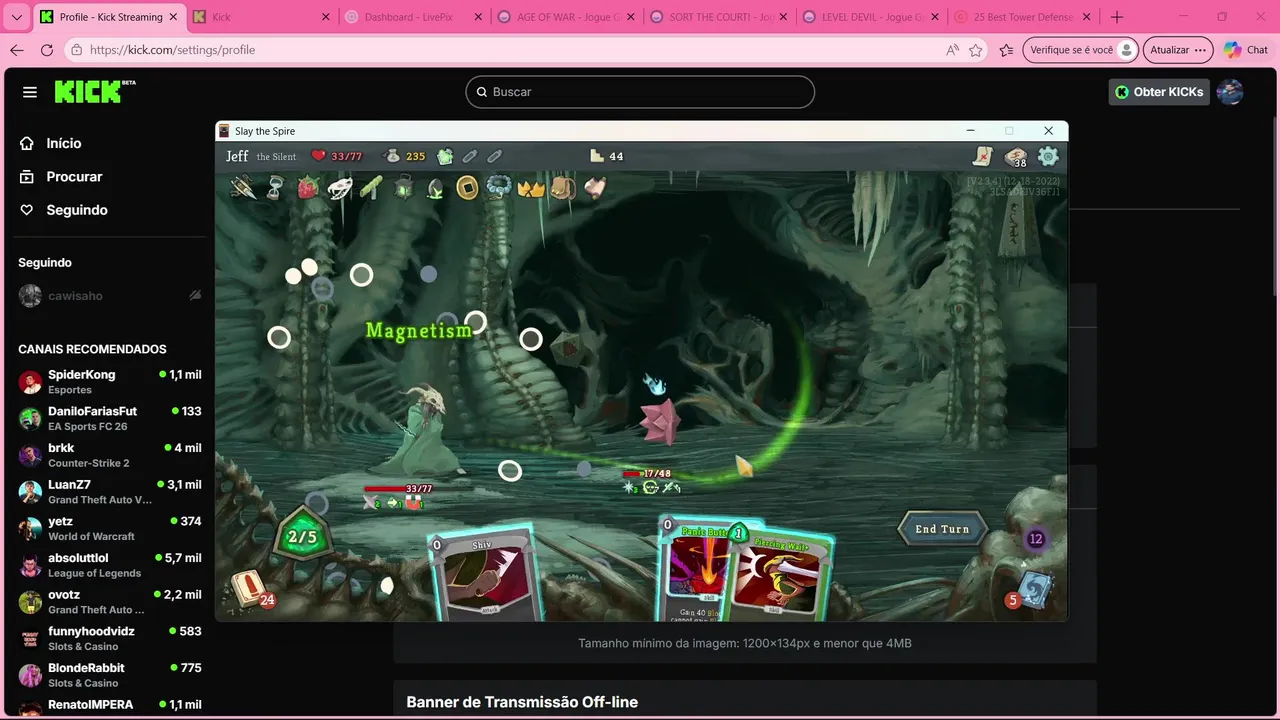Switch to the 25 Best Tower Defense tab

tap(1022, 17)
